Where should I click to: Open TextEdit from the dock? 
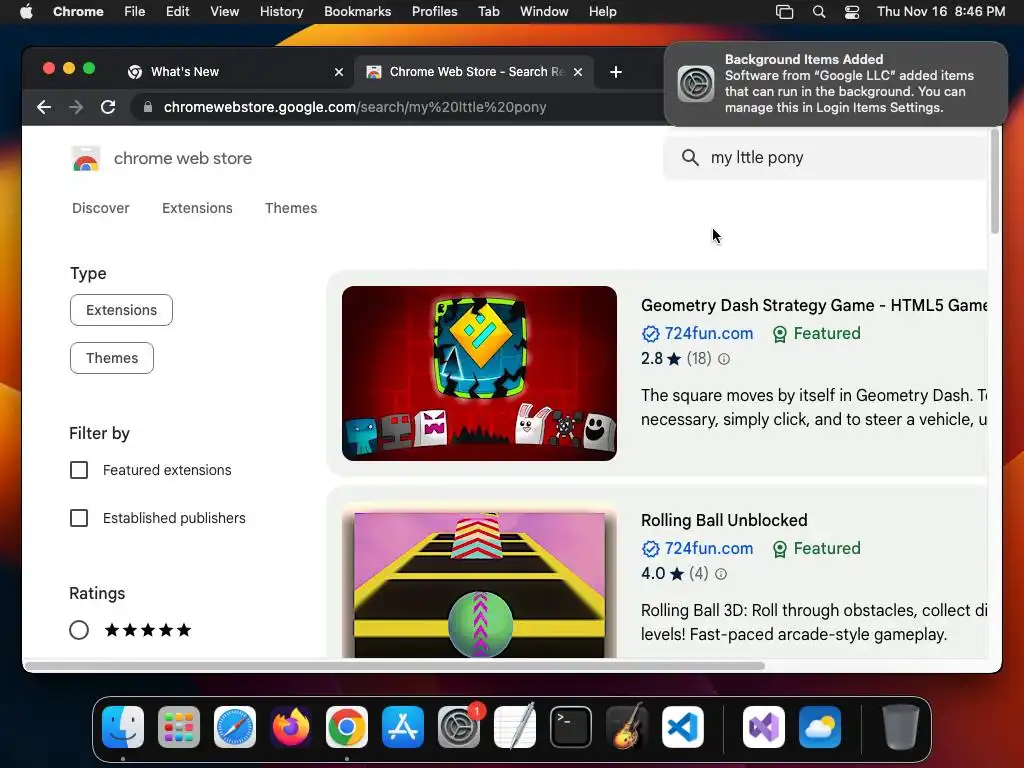(x=515, y=727)
